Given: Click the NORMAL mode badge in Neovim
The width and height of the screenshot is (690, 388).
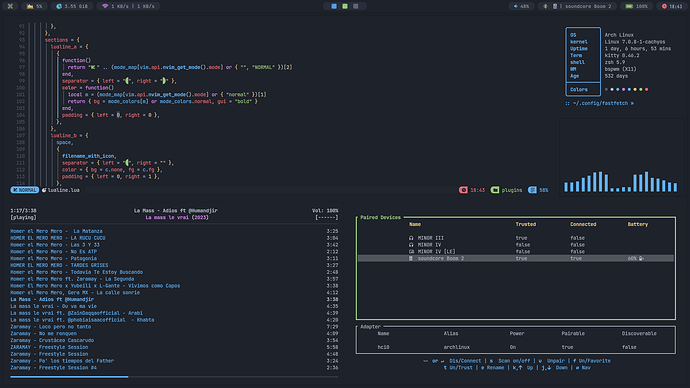Looking at the screenshot, I should [25, 190].
